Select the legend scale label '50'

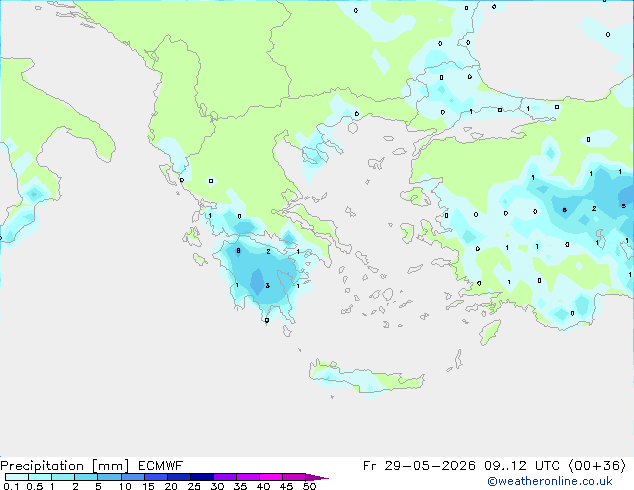(x=309, y=486)
